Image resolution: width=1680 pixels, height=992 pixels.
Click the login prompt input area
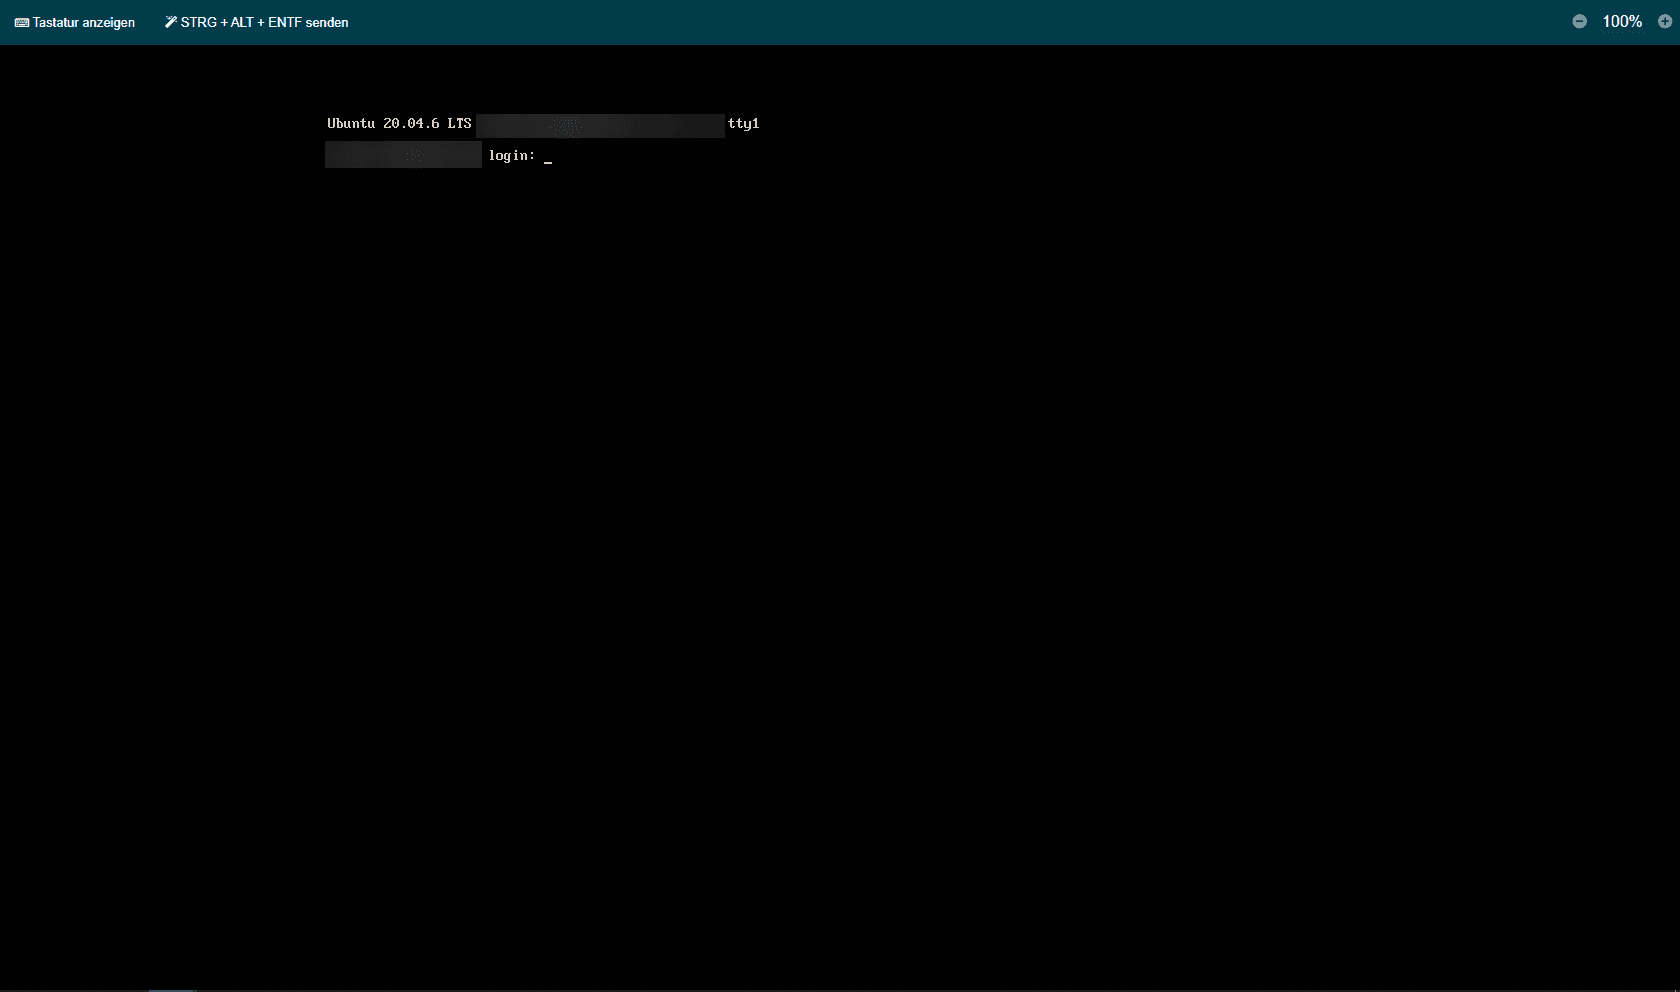[548, 156]
